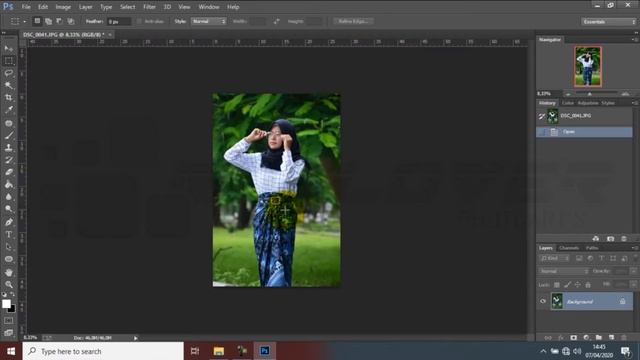Click the Change Screen Mode icon
640x360 pixels.
tap(9, 332)
